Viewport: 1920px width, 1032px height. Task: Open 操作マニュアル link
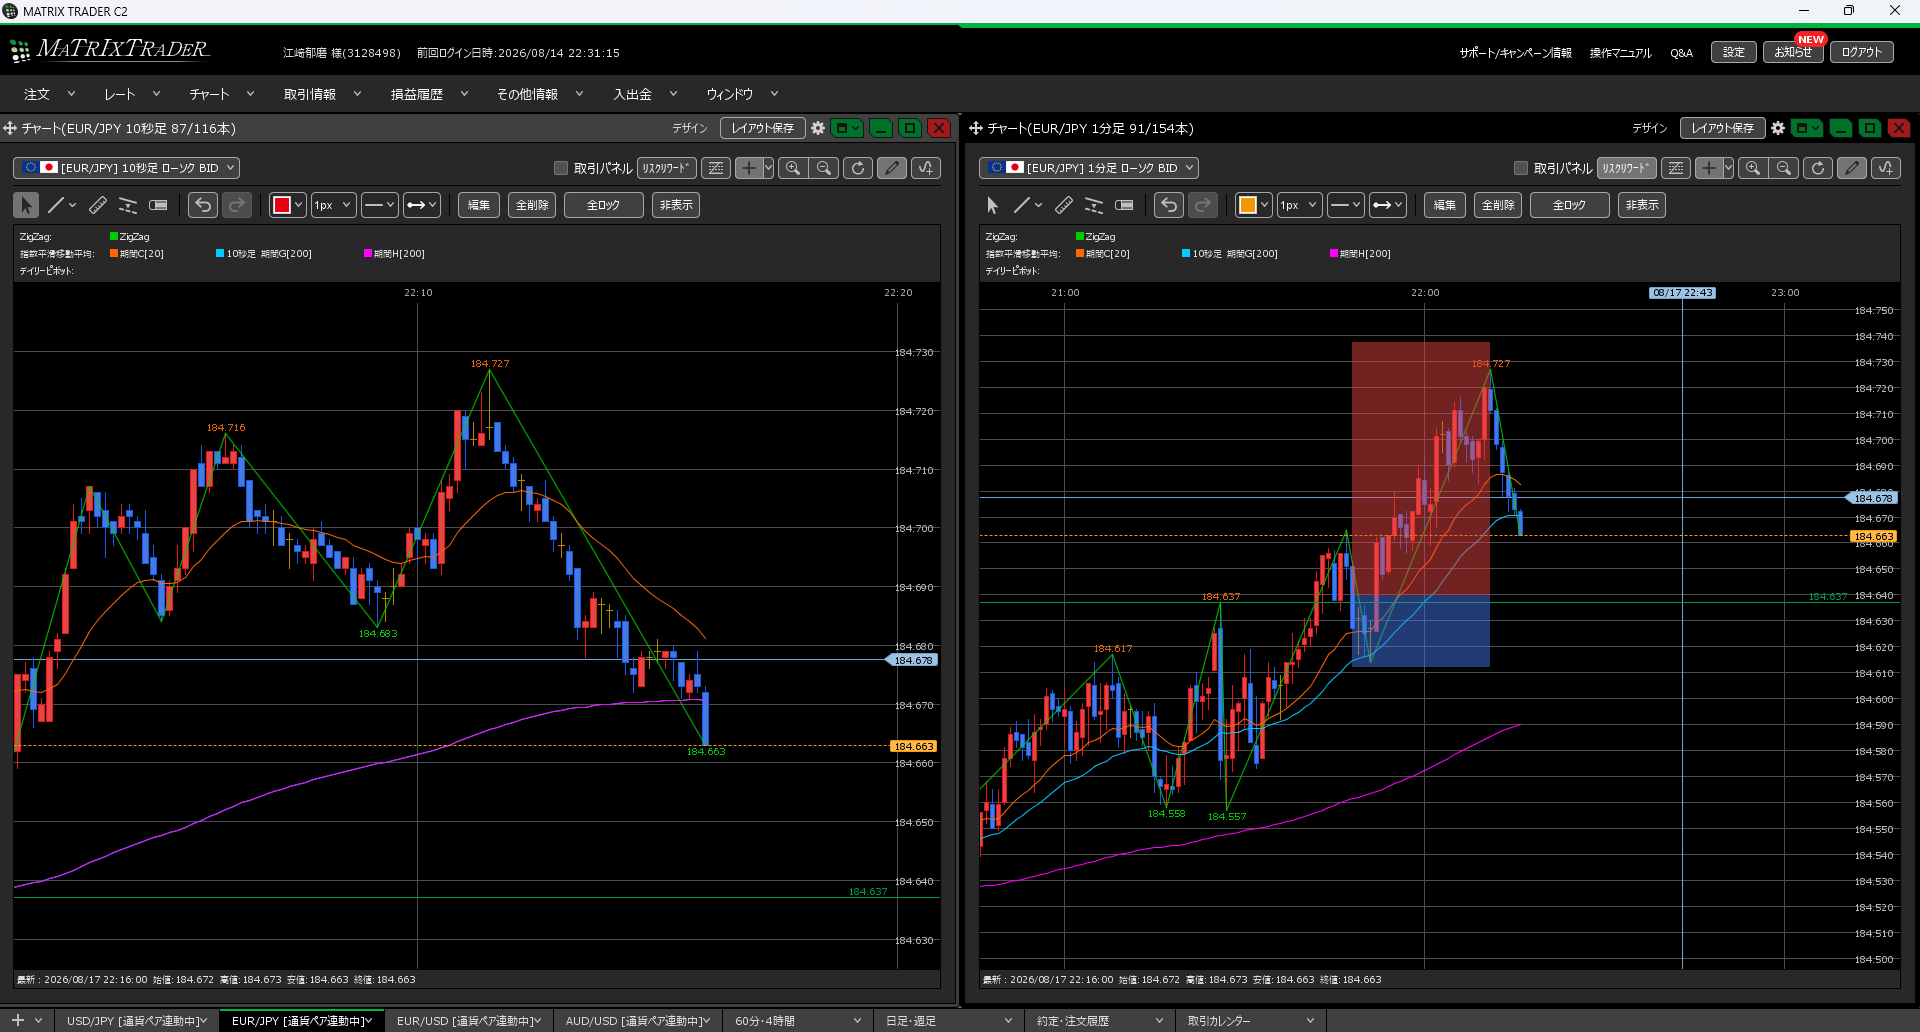tap(1621, 53)
